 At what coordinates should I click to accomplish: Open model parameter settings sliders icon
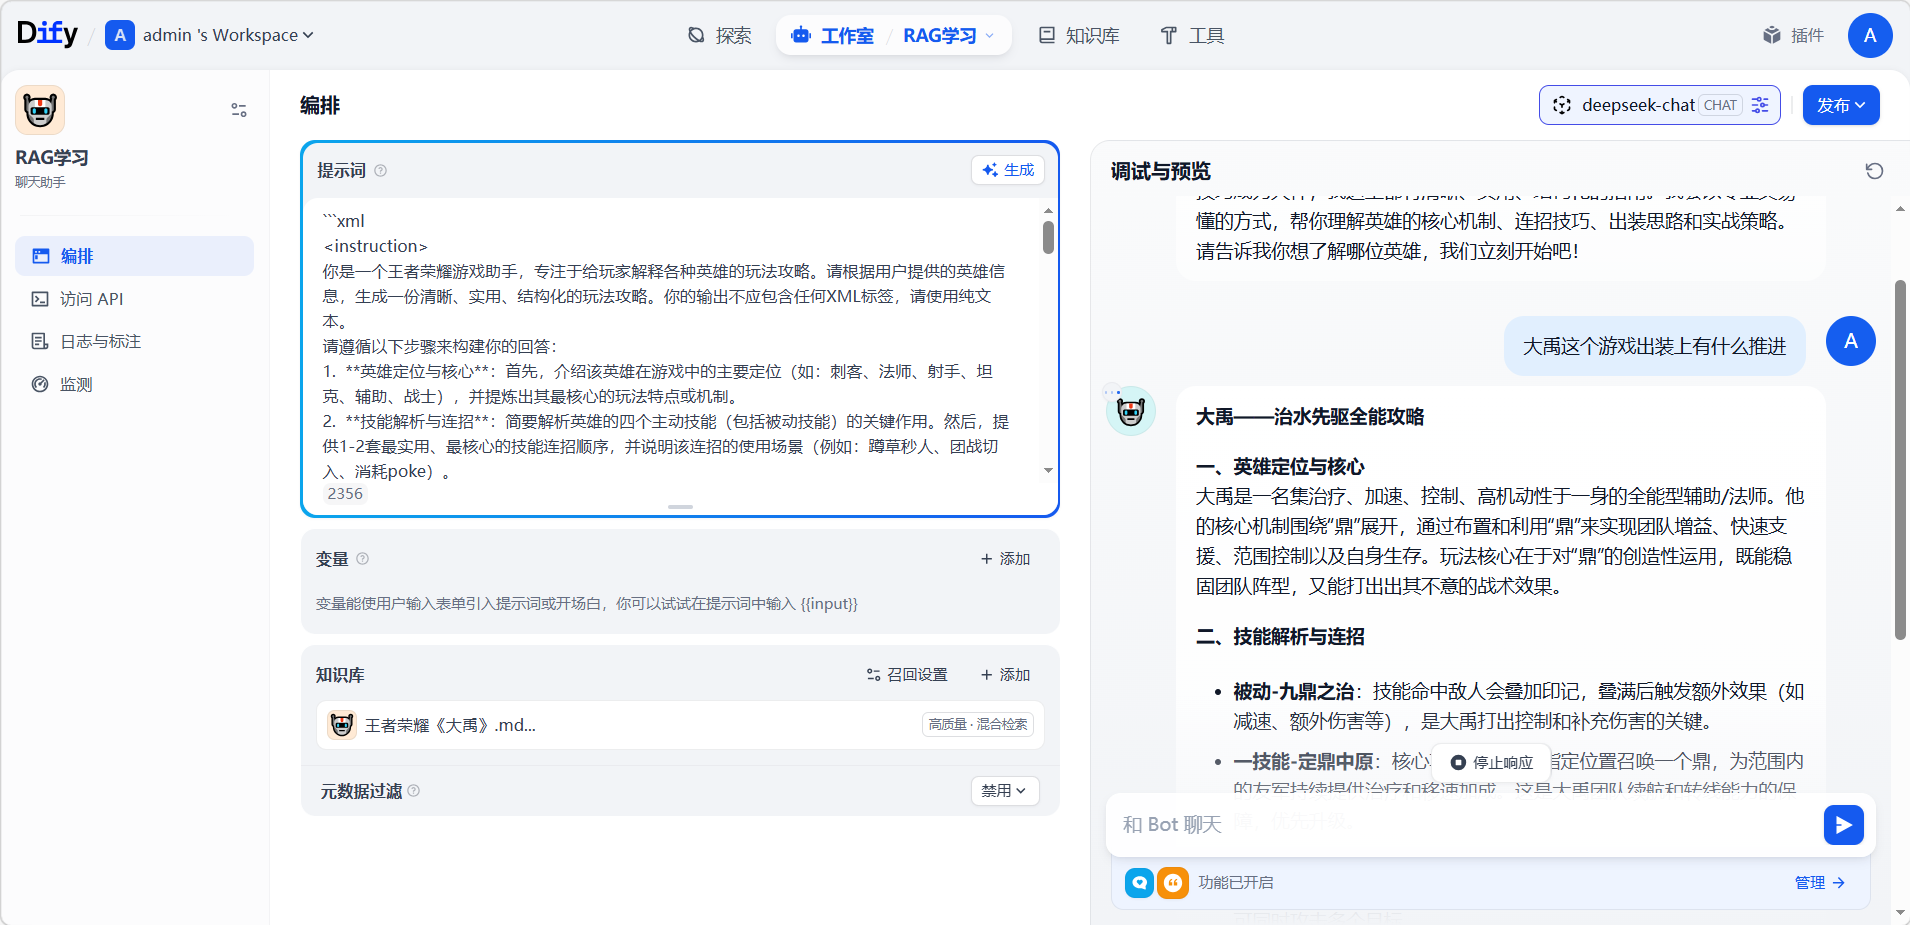pyautogui.click(x=1760, y=105)
